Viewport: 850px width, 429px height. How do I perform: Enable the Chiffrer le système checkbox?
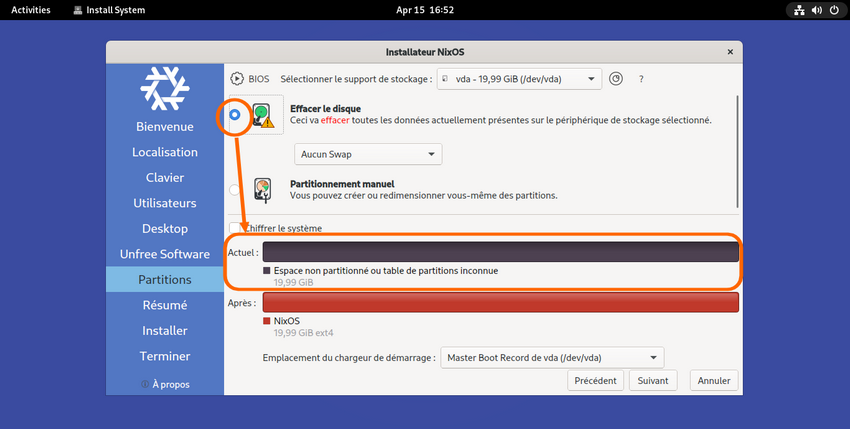(x=236, y=228)
